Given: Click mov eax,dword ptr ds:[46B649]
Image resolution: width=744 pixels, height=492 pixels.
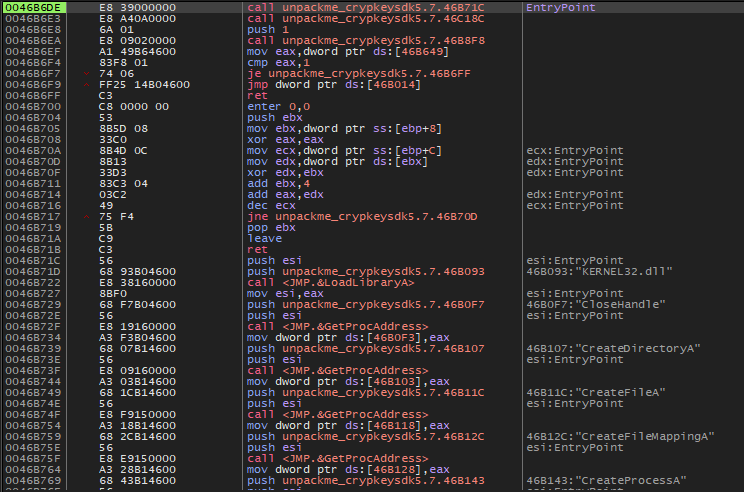Looking at the screenshot, I should coord(348,51).
